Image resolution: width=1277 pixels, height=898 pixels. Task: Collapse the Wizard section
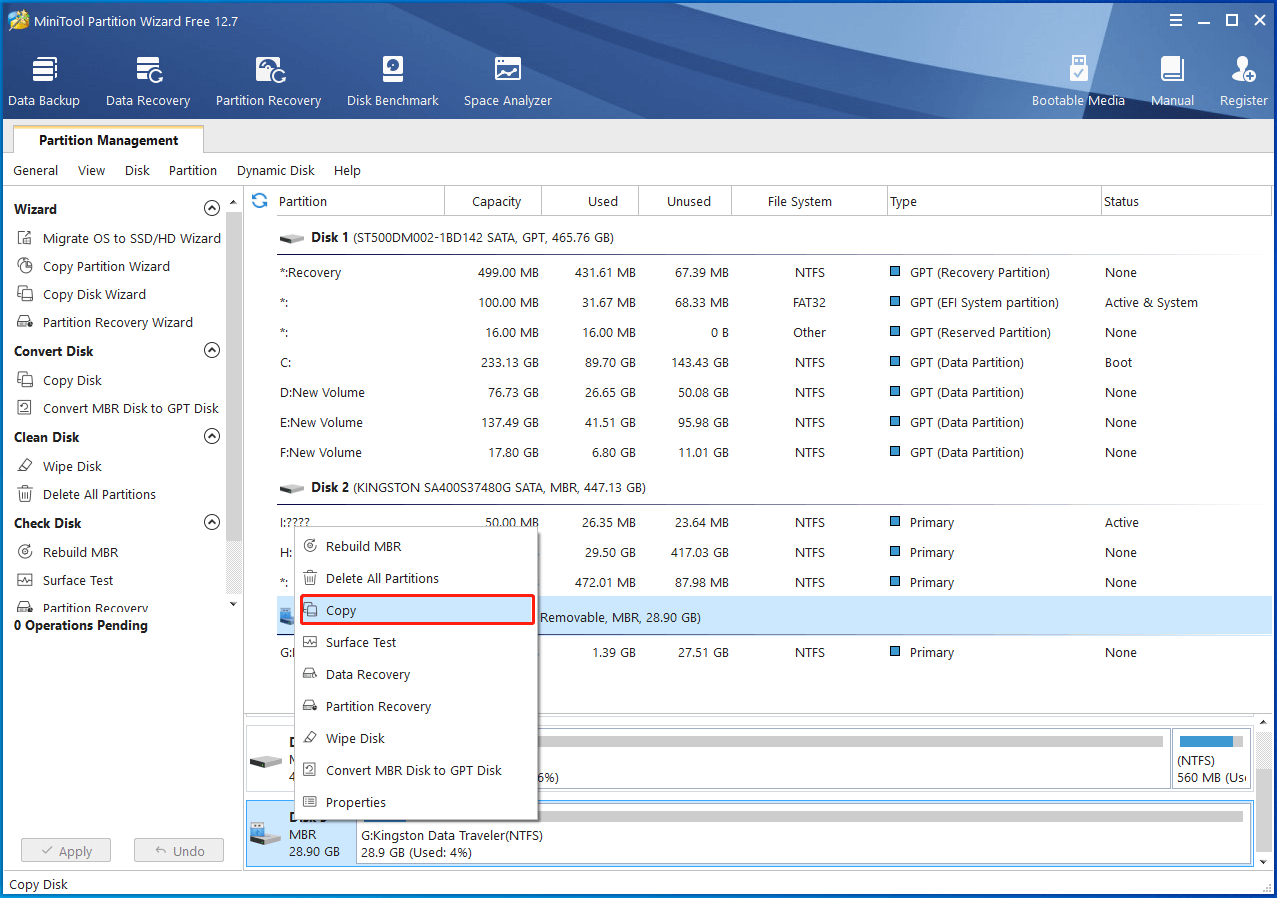coord(212,209)
